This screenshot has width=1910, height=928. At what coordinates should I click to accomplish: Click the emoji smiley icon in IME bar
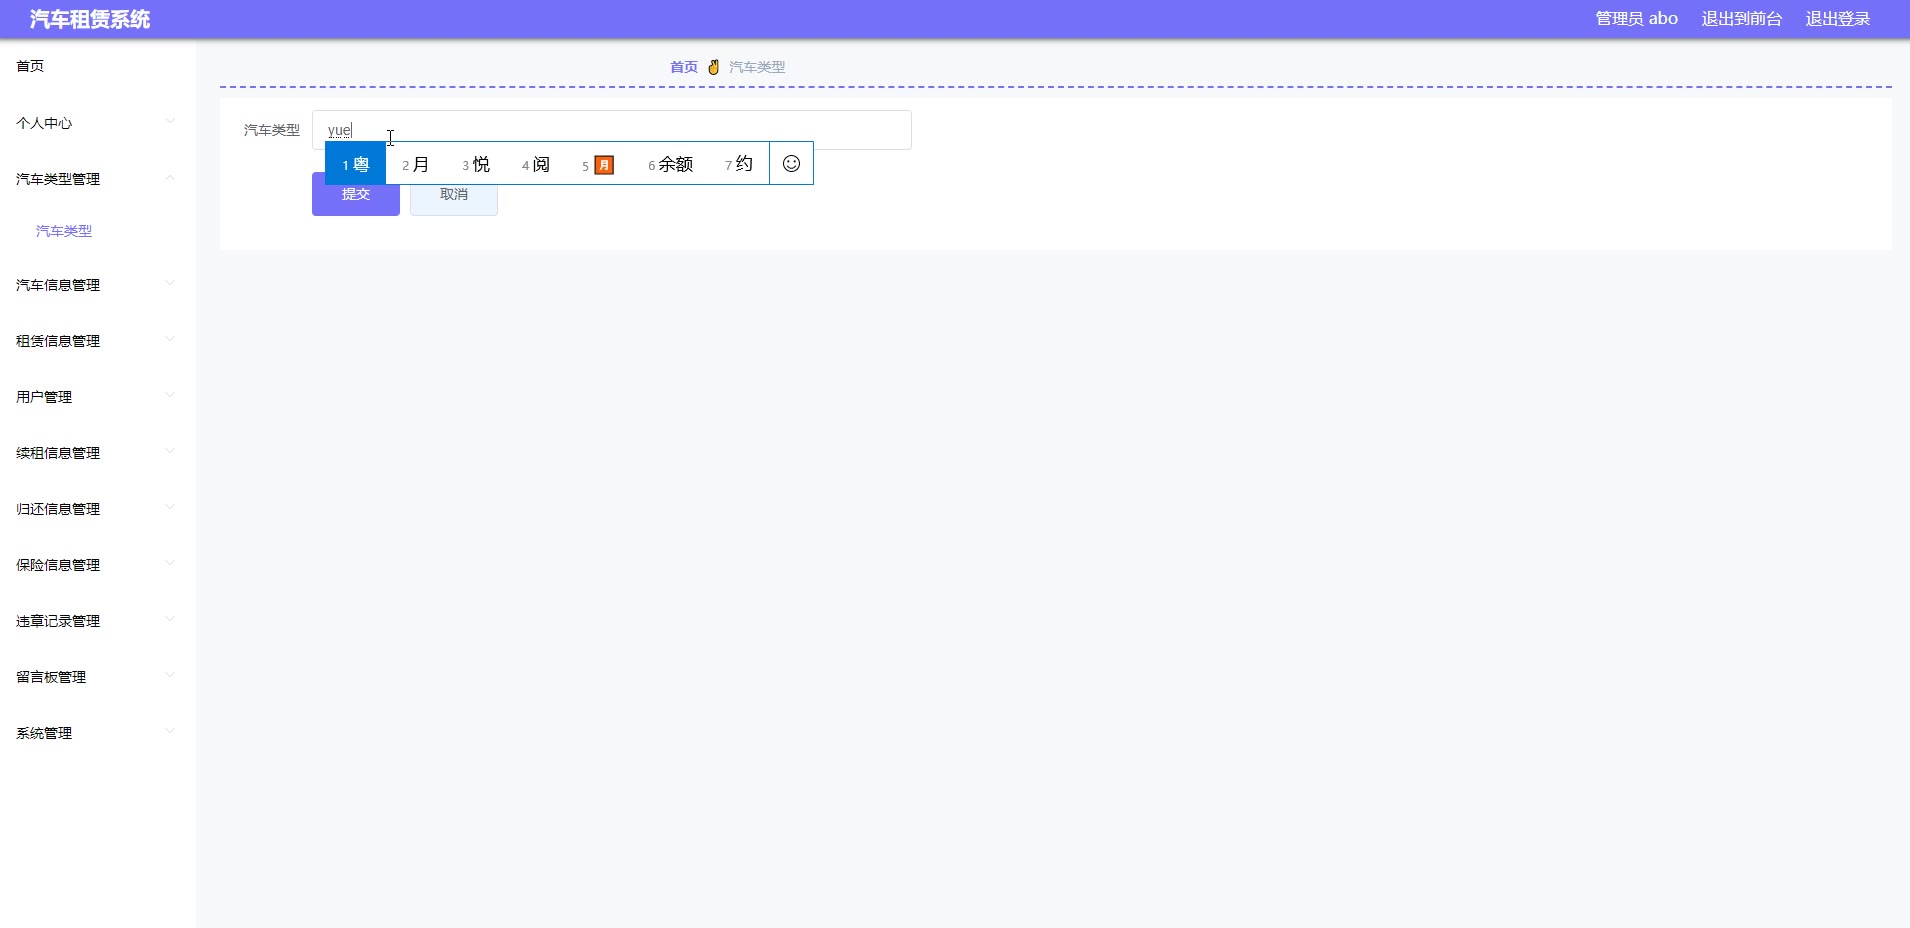[791, 163]
